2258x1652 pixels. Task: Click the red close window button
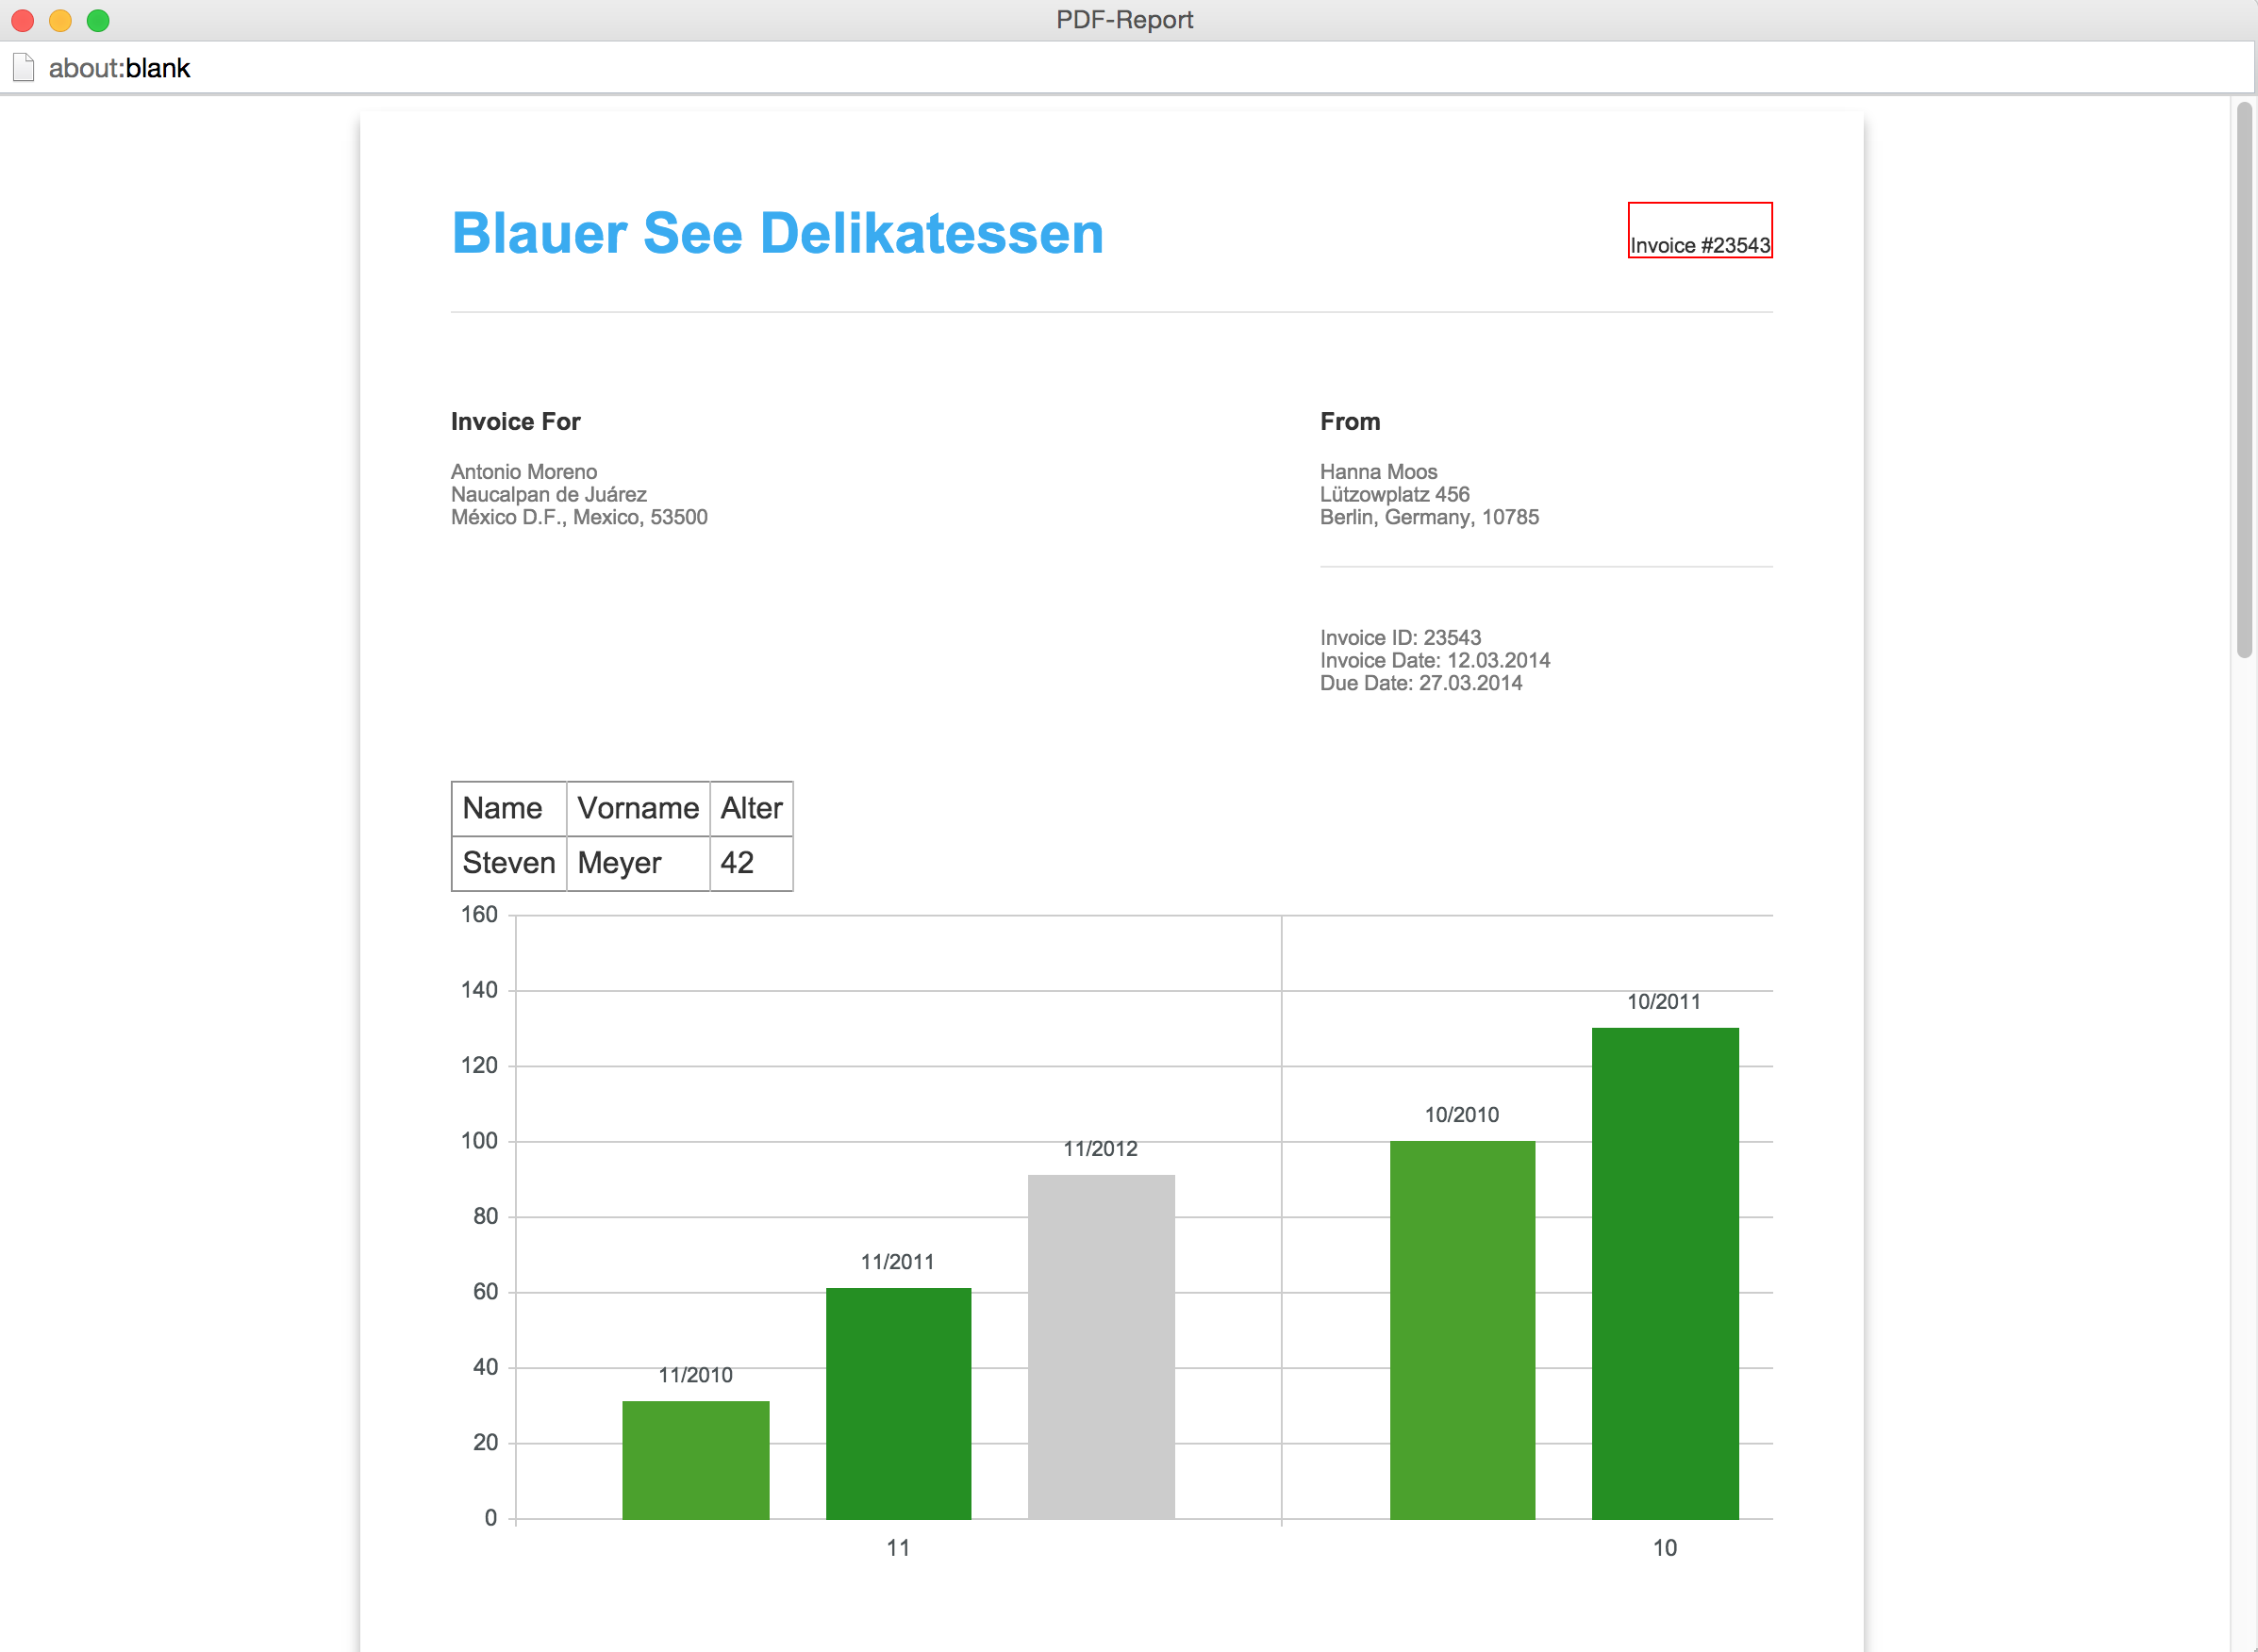pyautogui.click(x=23, y=20)
